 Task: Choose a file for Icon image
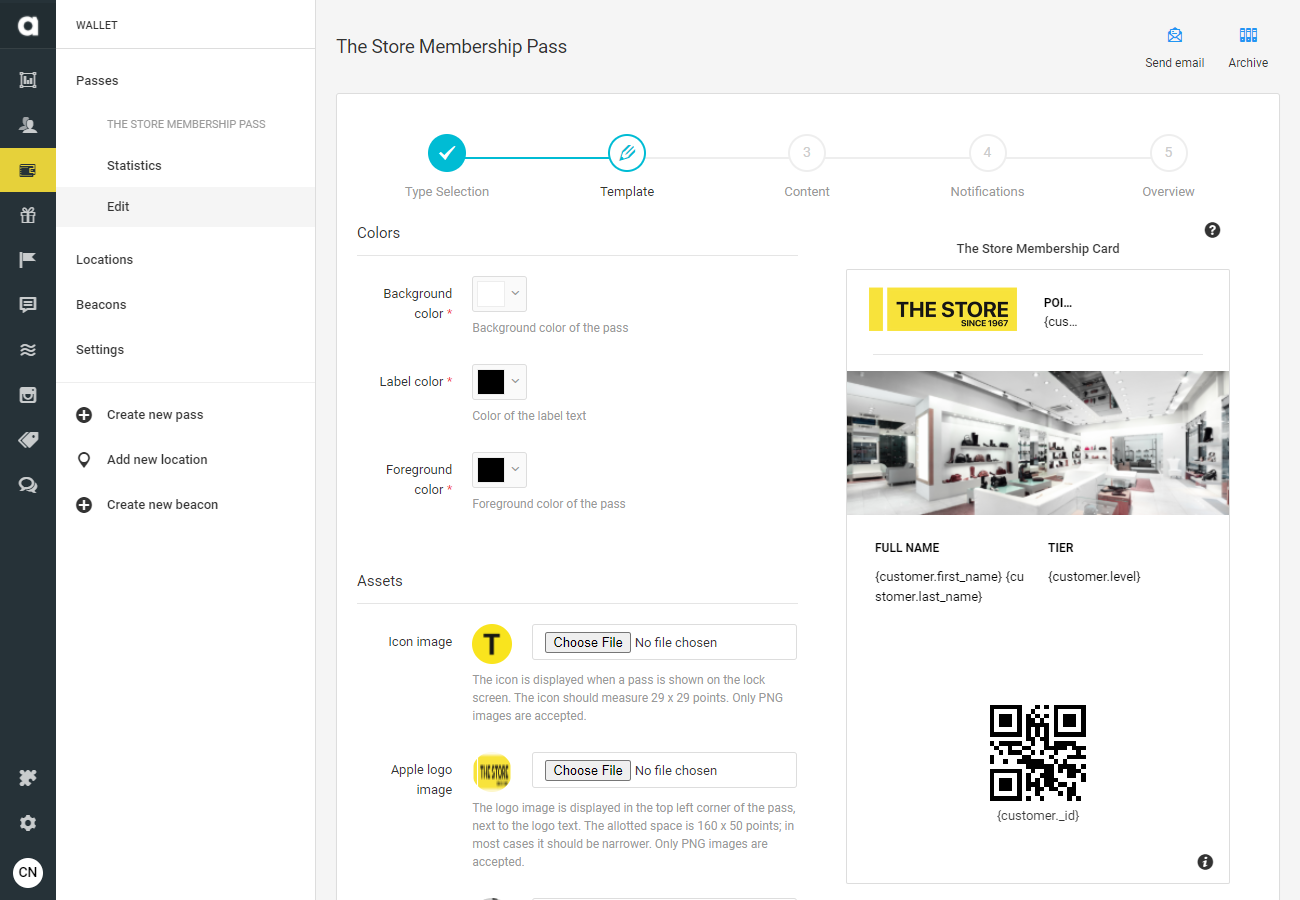pyautogui.click(x=588, y=642)
